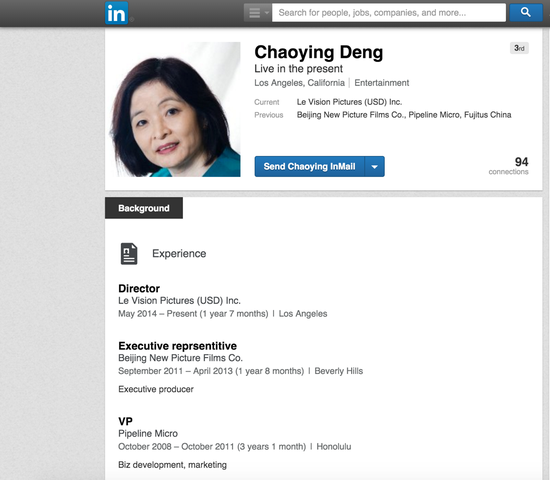Open Pipeline Micro company entry
Image resolution: width=550 pixels, height=480 pixels.
(x=148, y=434)
